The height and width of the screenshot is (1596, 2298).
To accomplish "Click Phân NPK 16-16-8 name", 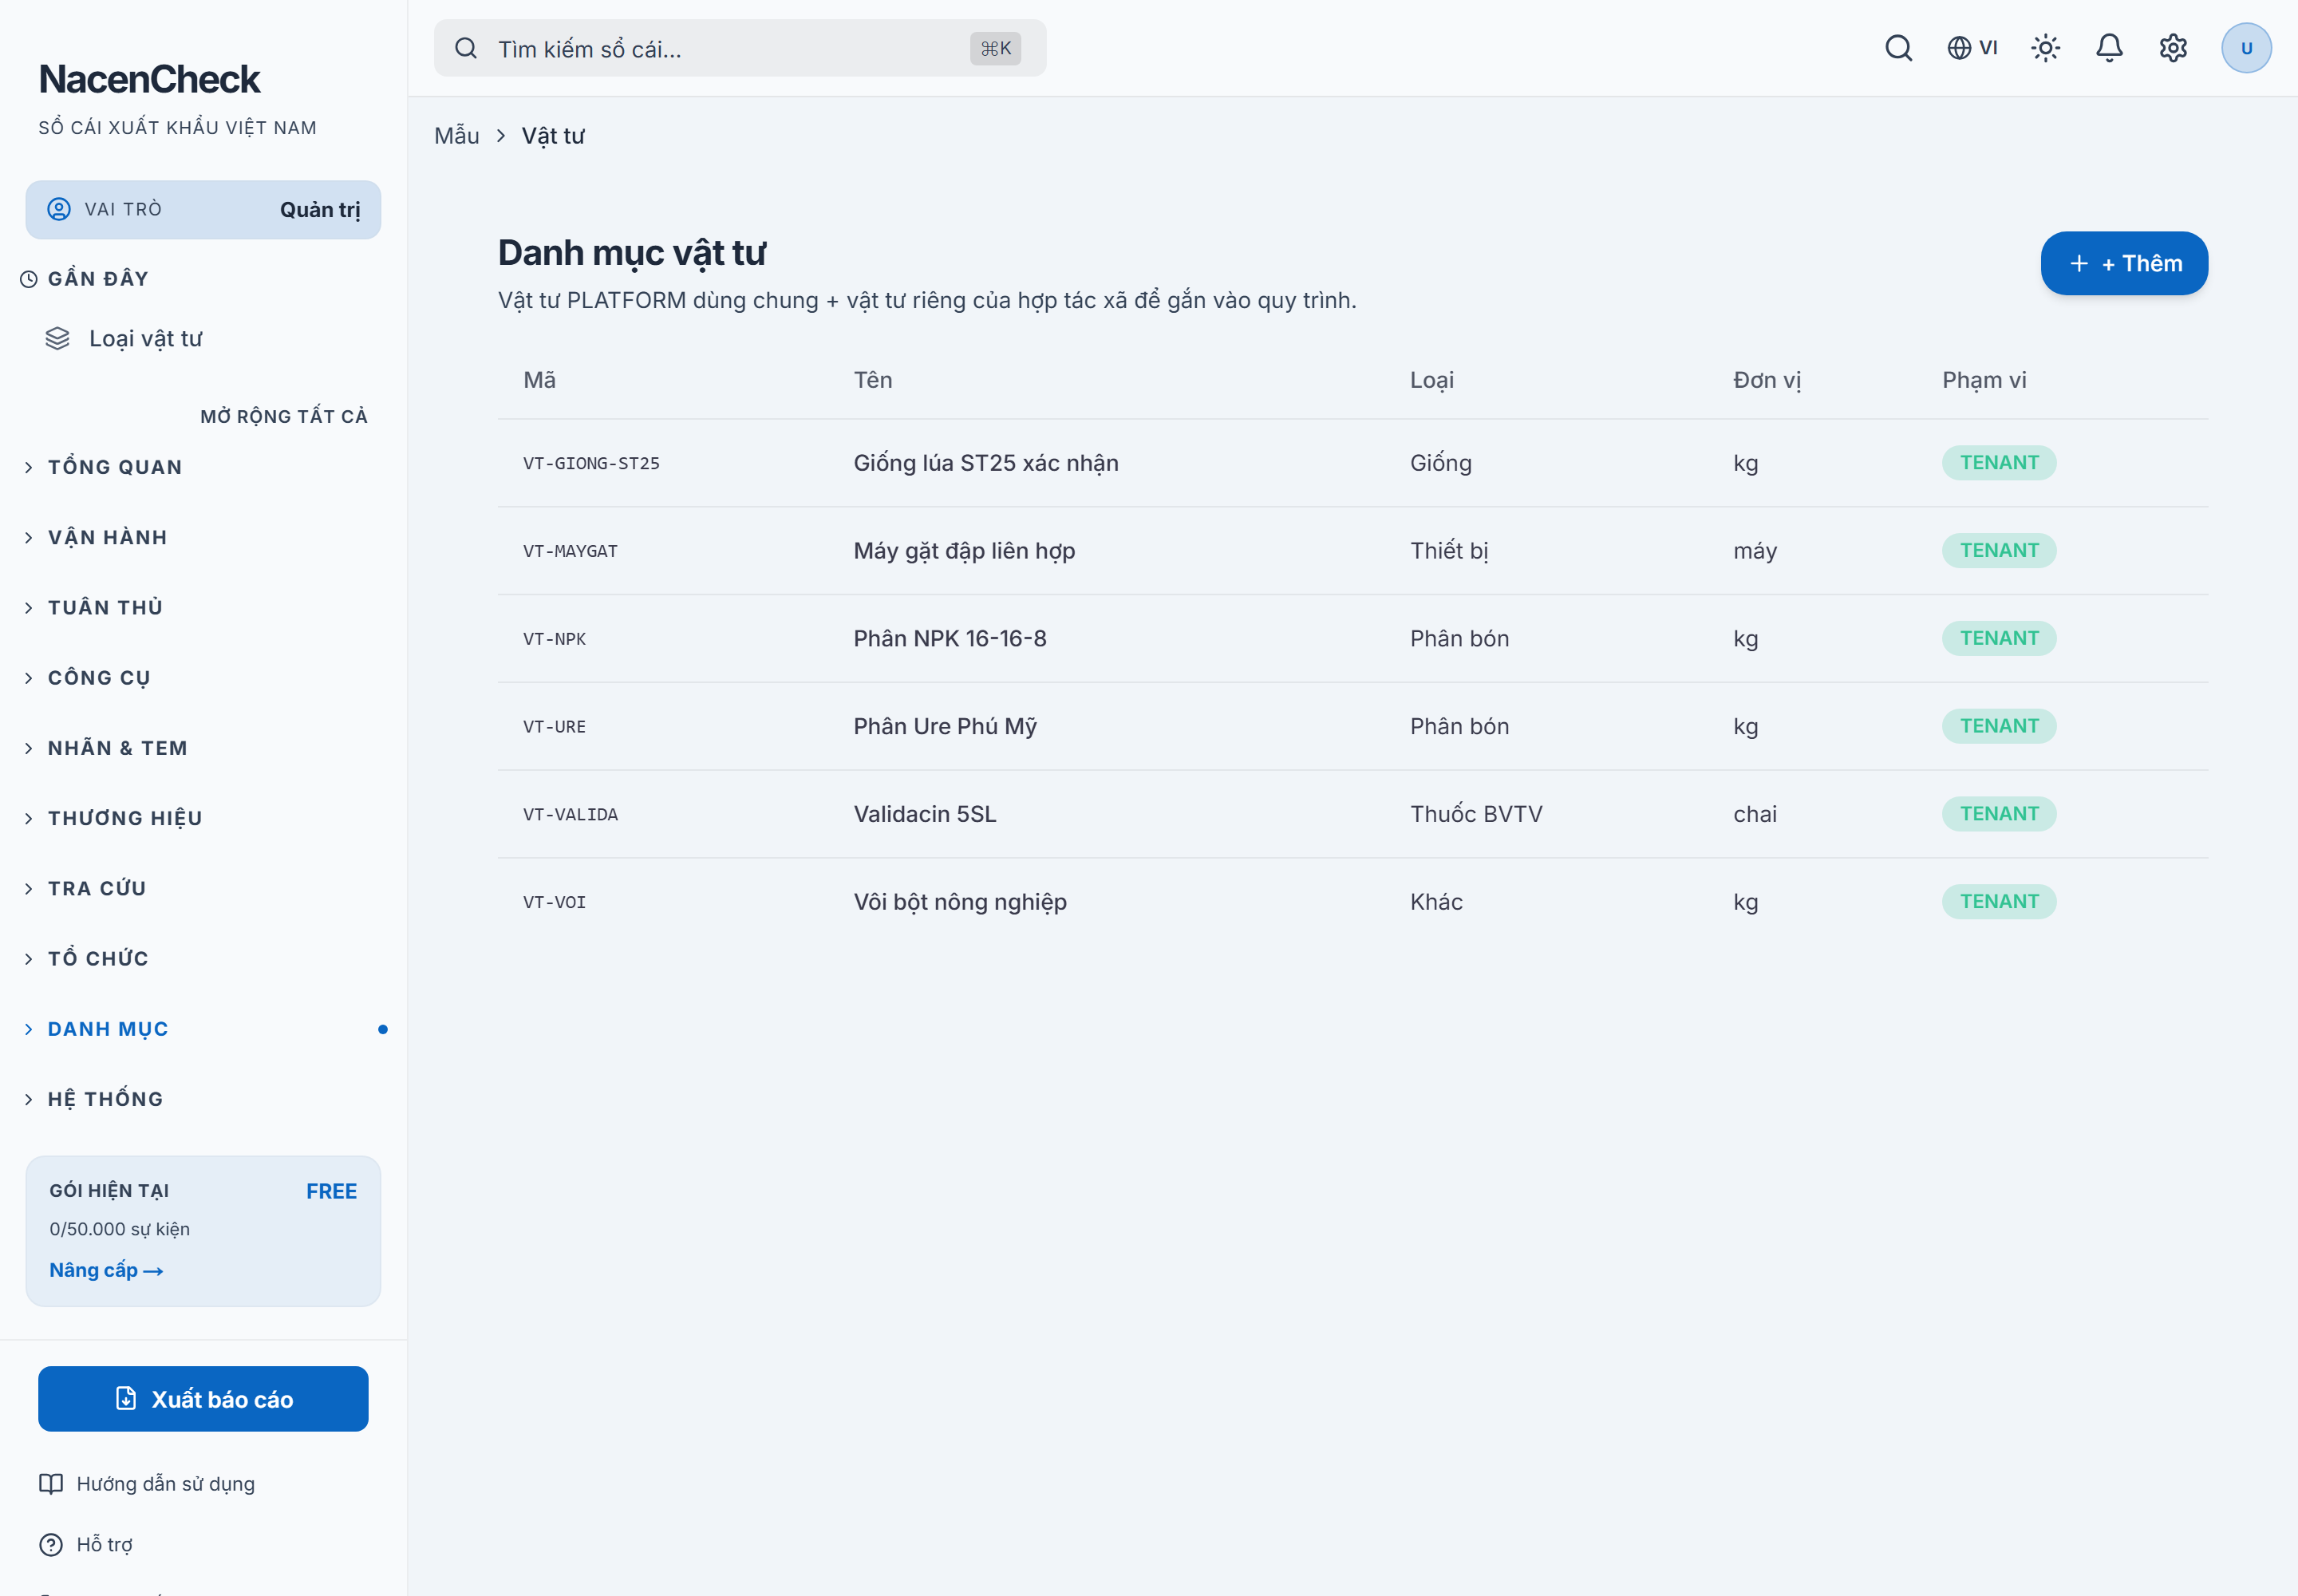I will point(950,638).
